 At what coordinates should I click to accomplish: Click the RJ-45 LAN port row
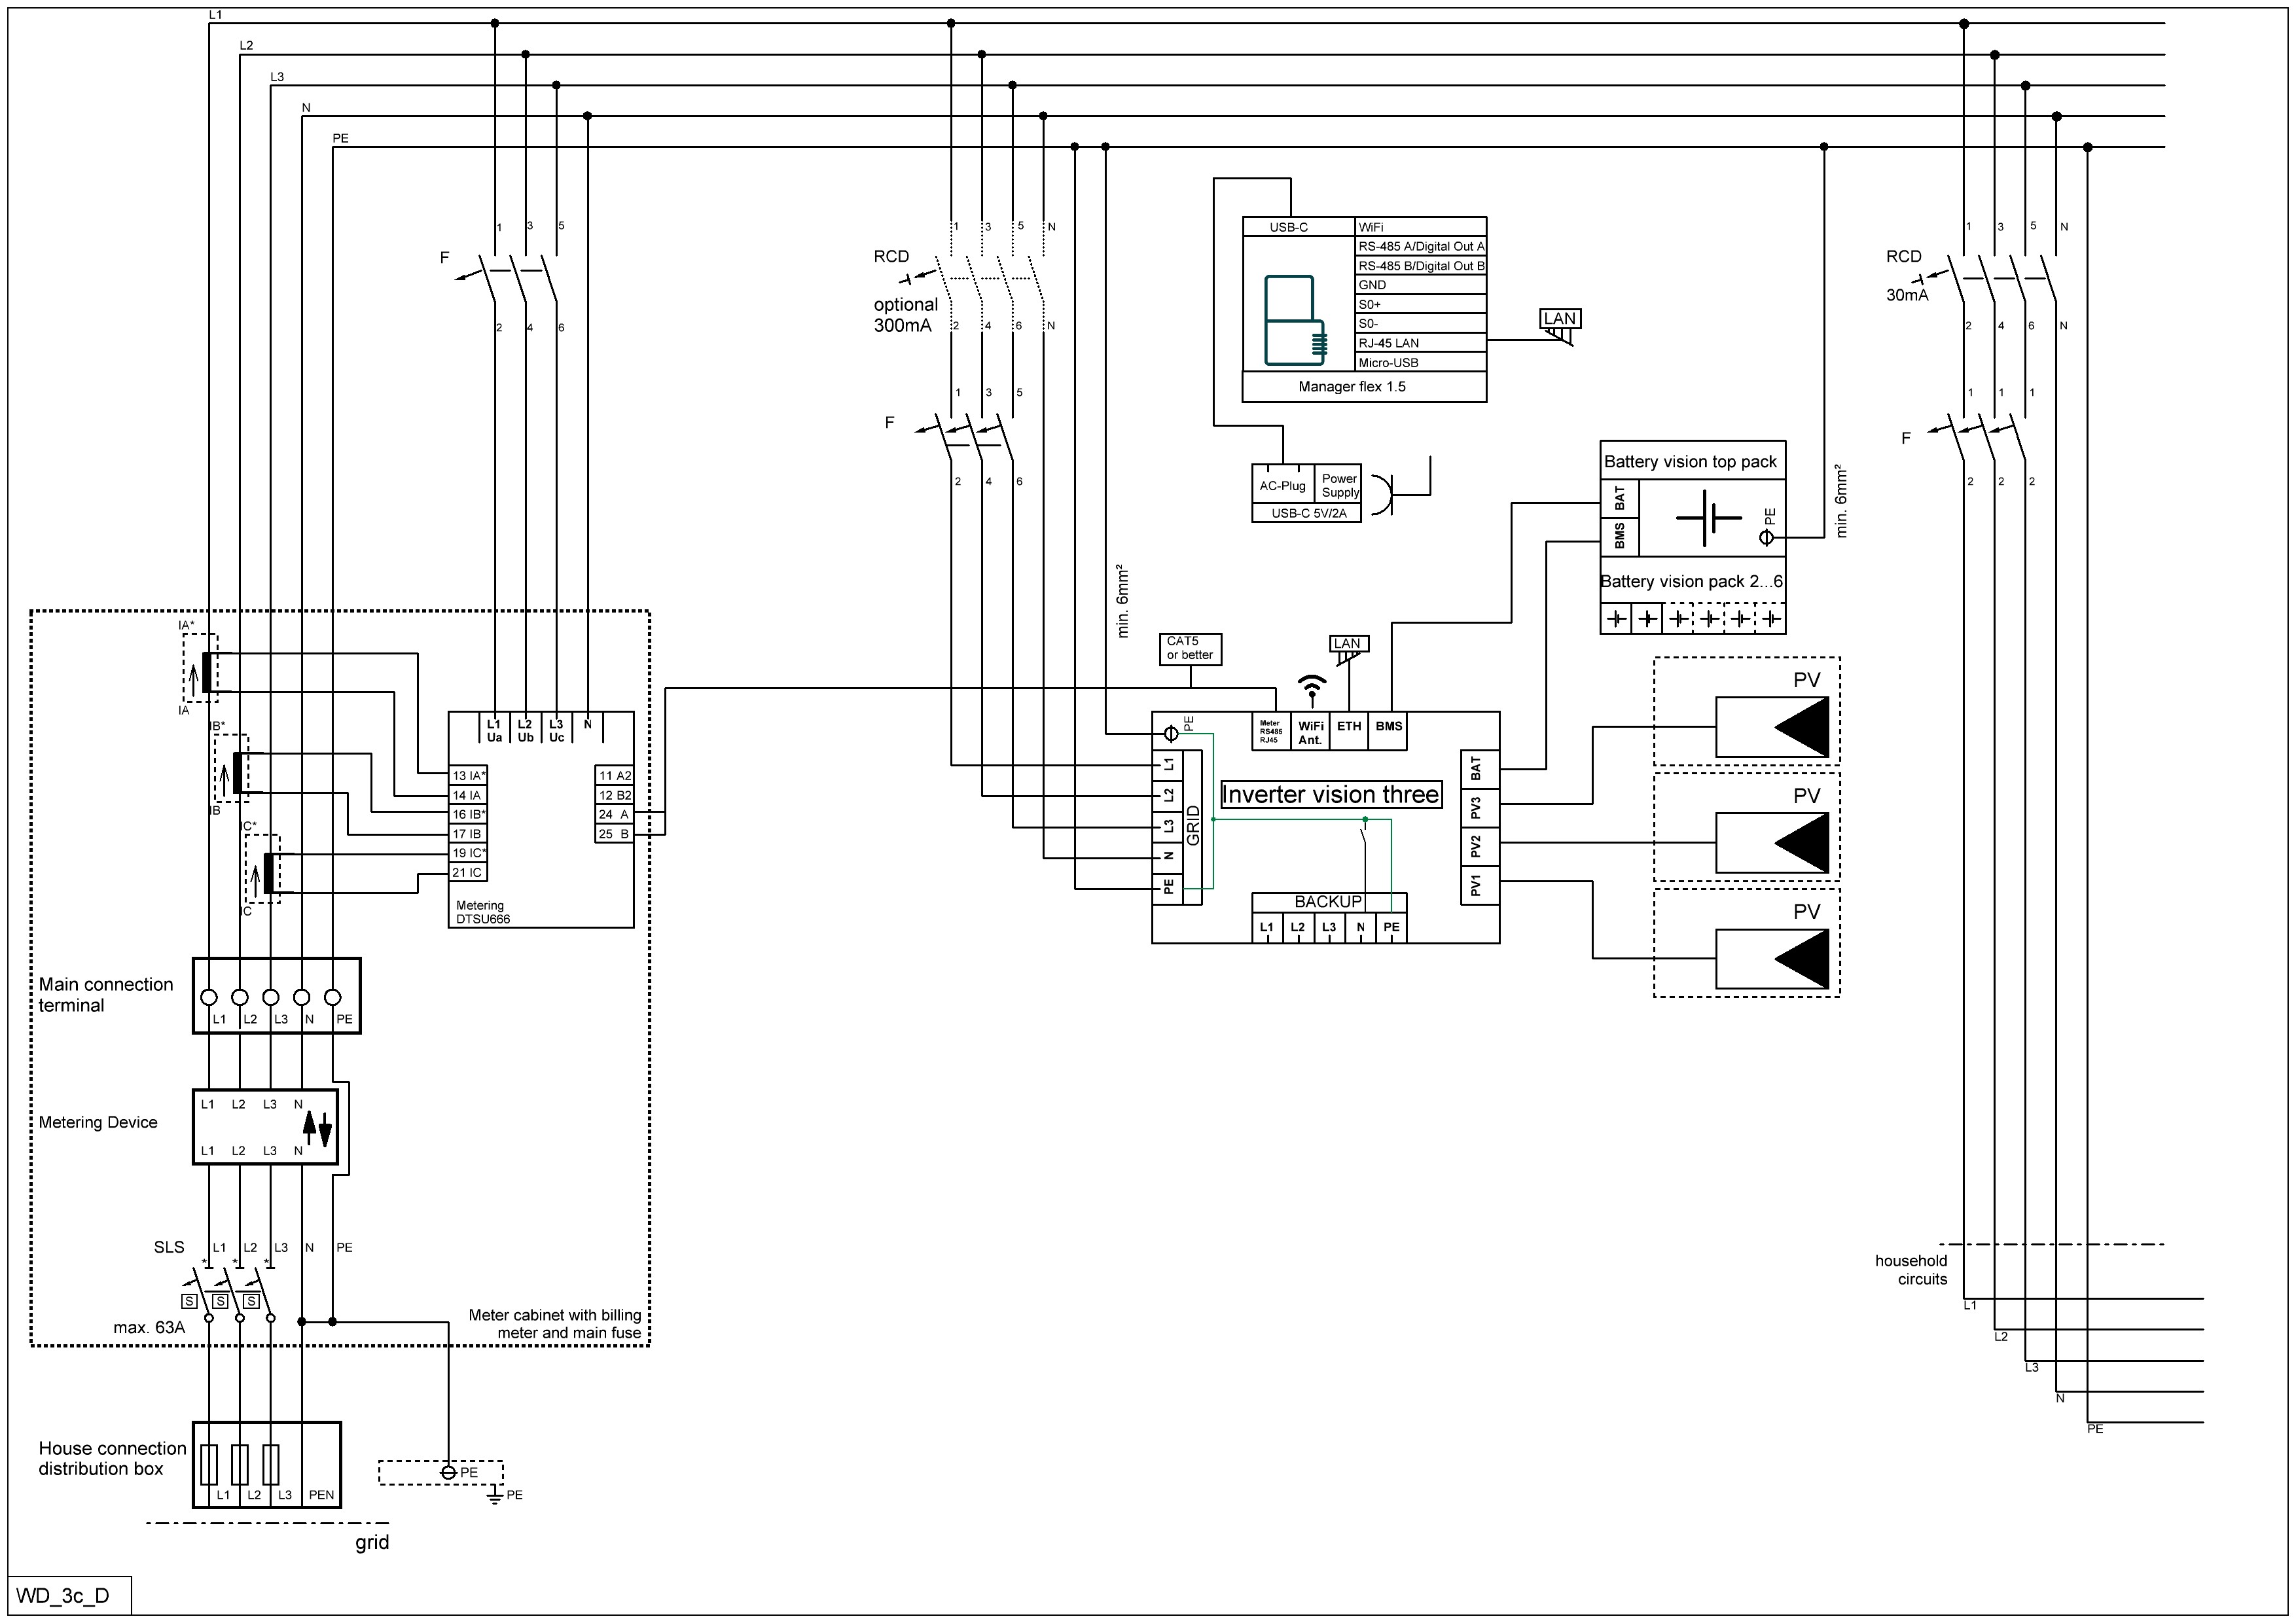1419,343
